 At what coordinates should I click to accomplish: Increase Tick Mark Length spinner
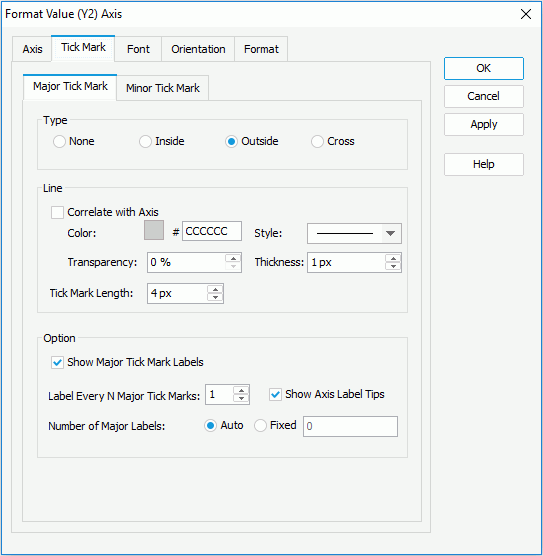(x=215, y=290)
